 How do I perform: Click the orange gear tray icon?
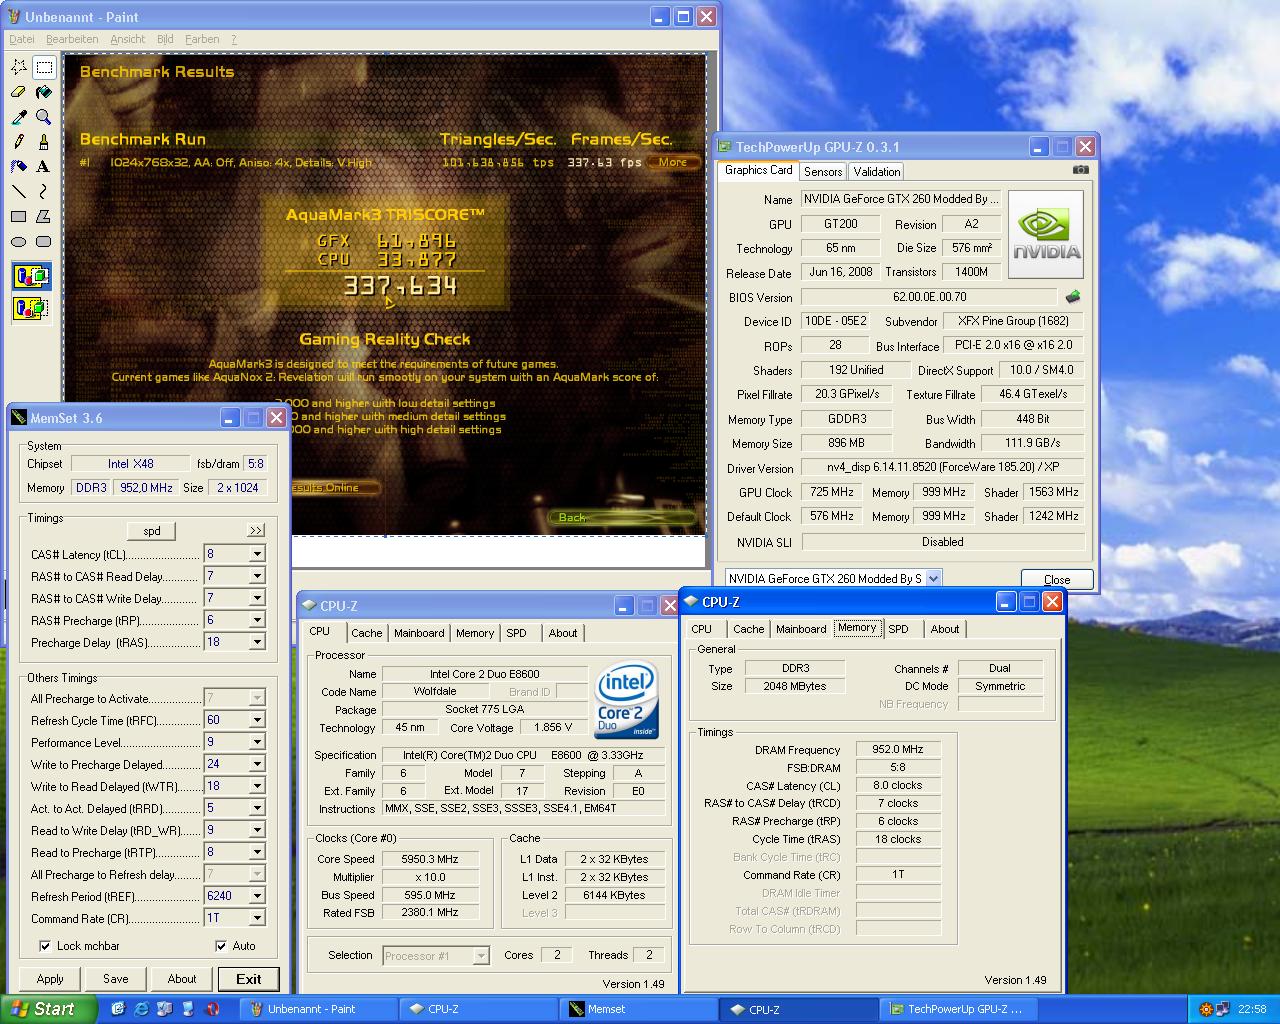(x=1207, y=1009)
